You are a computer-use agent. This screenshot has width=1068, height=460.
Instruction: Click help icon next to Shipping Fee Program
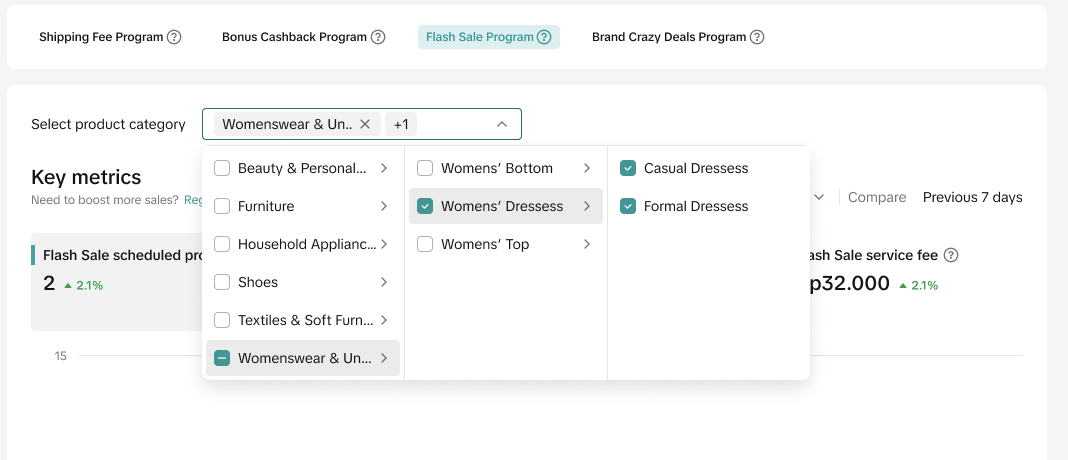click(x=174, y=37)
